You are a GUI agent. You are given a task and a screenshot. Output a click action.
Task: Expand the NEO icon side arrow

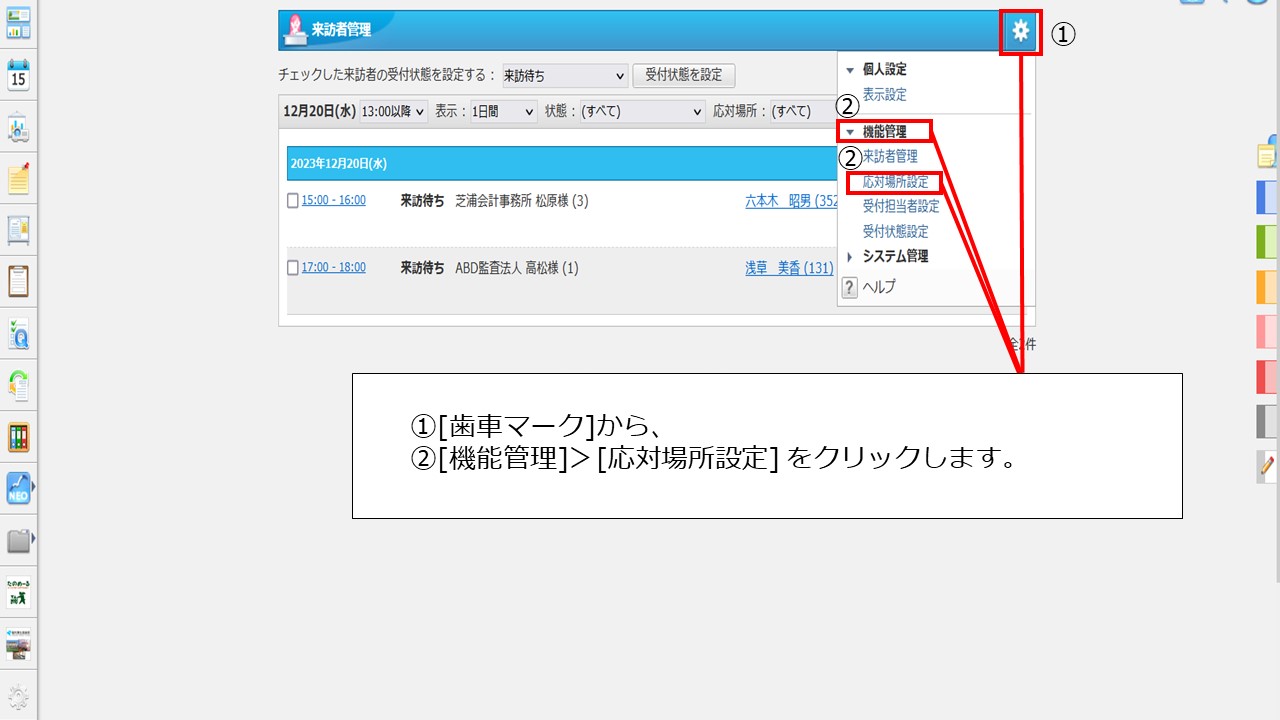click(x=35, y=488)
